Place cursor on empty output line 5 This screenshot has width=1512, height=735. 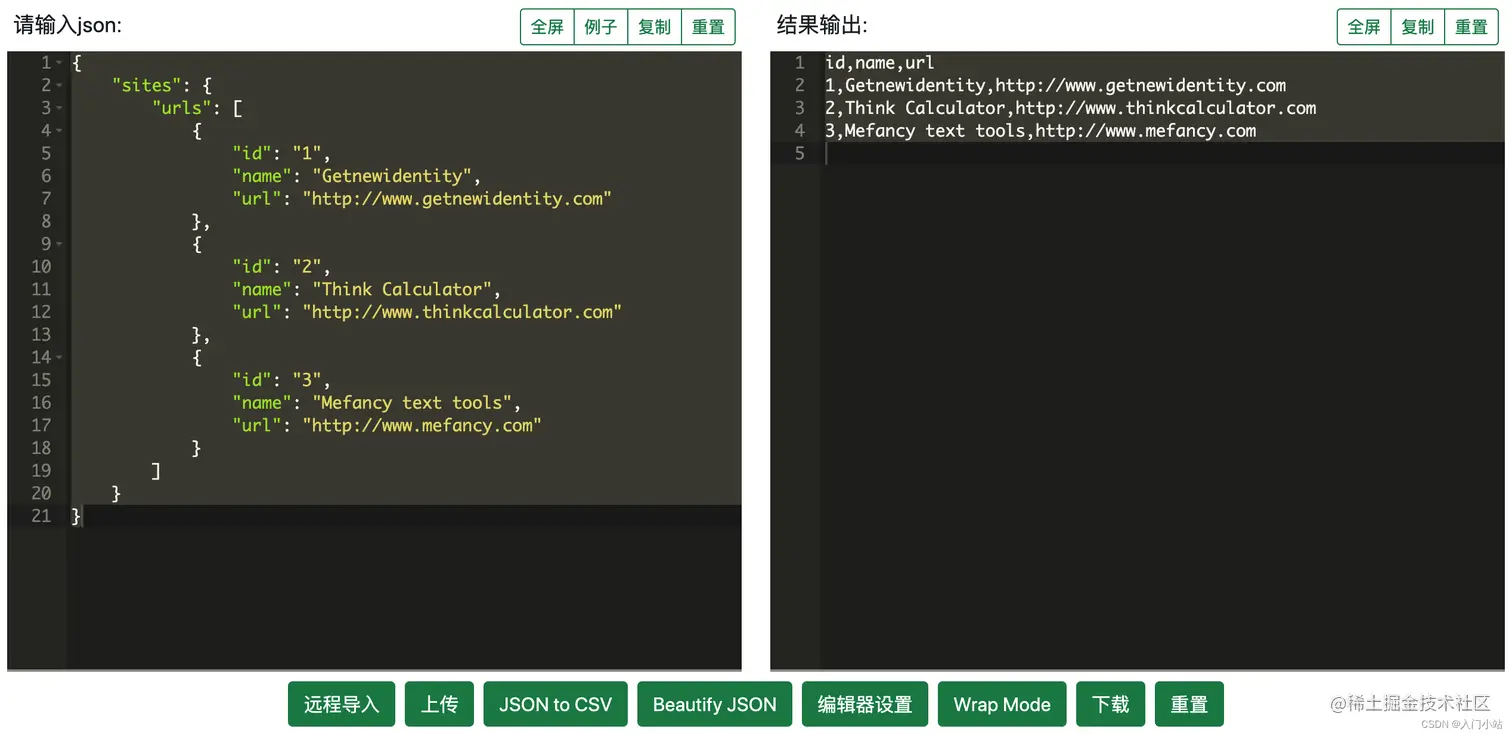tap(1162, 153)
